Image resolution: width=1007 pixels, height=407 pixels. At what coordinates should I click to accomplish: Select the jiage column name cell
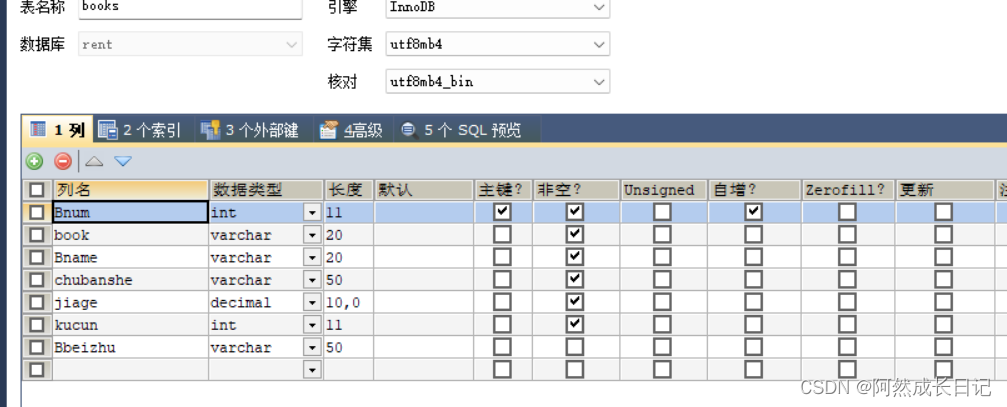click(x=130, y=302)
